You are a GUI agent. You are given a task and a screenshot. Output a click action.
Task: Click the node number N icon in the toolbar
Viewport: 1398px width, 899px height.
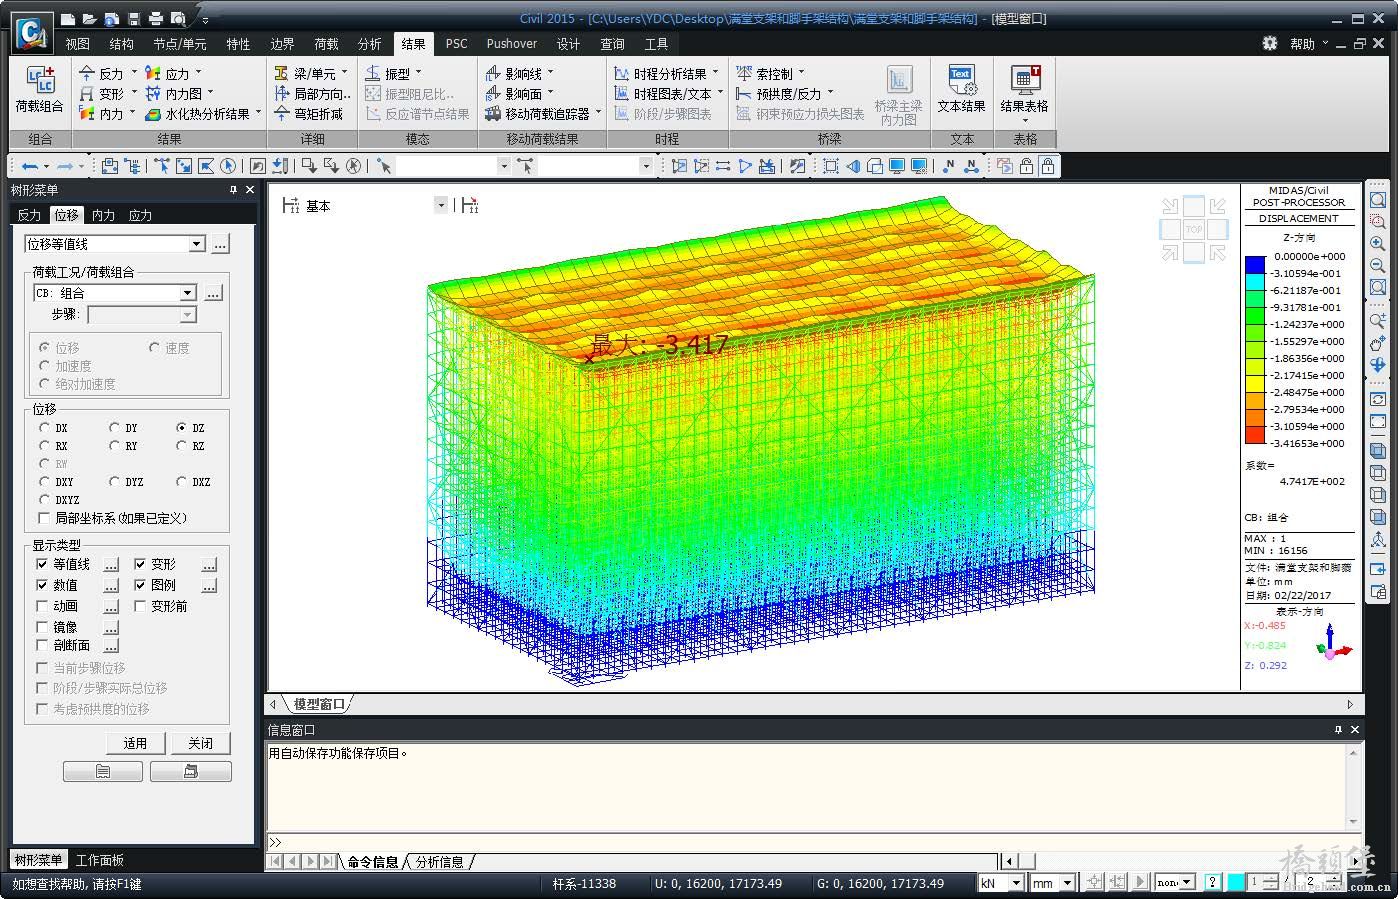[949, 166]
